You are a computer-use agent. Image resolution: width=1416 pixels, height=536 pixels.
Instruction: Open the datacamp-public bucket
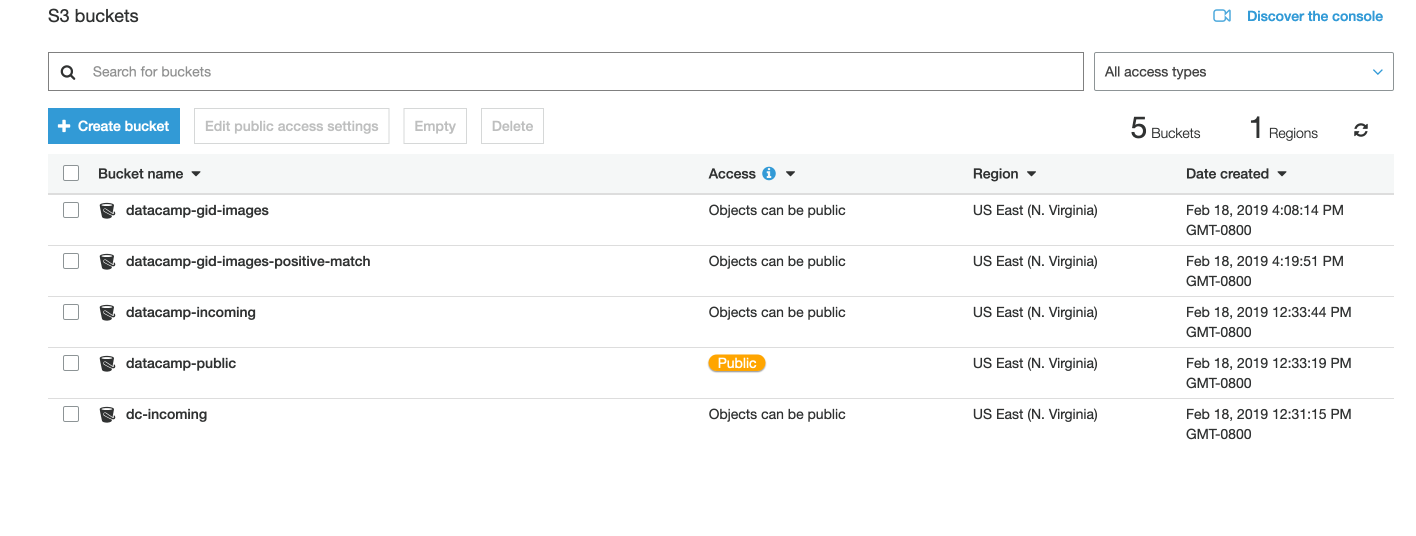coord(181,363)
